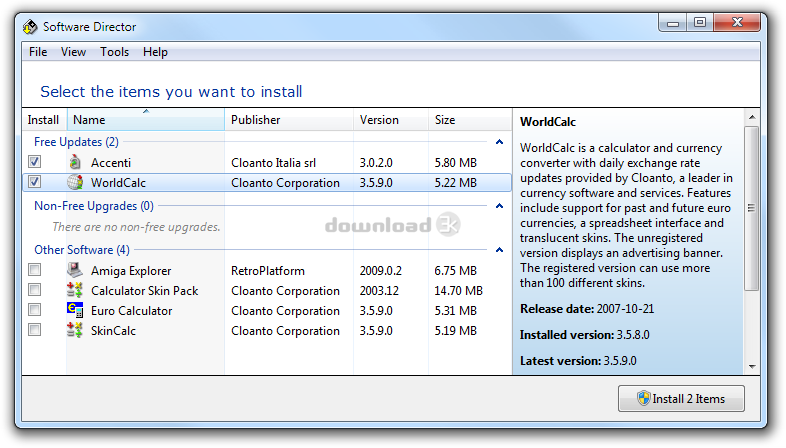Screen dimensions: 786x448
Task: Check the Amiga Explorer install checkbox
Action: click(35, 270)
